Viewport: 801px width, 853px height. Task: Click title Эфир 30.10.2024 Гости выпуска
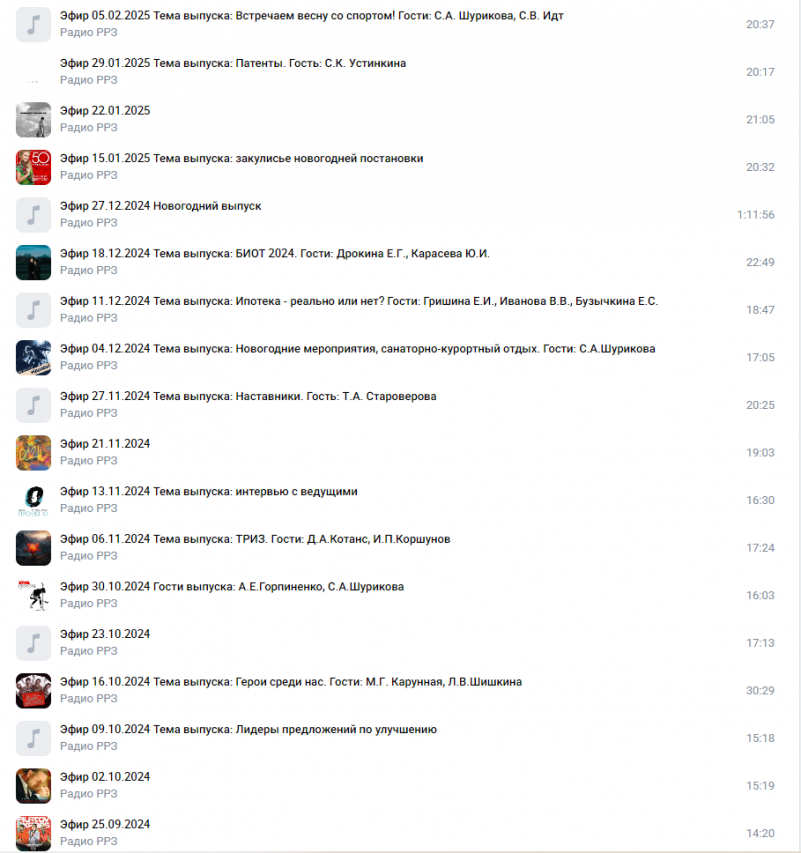point(232,586)
